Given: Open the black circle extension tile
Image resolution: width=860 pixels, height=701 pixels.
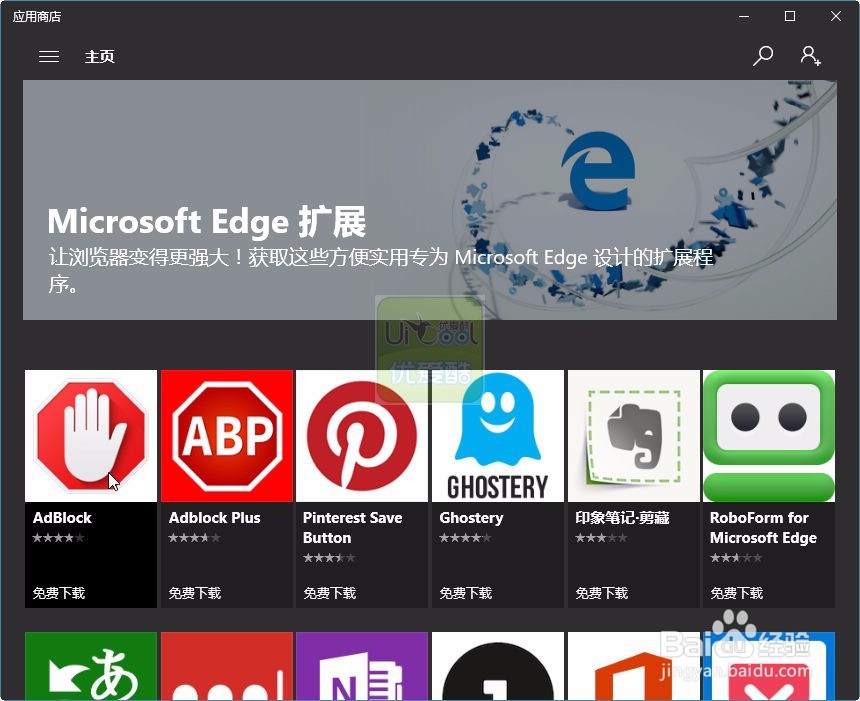Looking at the screenshot, I should click(x=498, y=666).
